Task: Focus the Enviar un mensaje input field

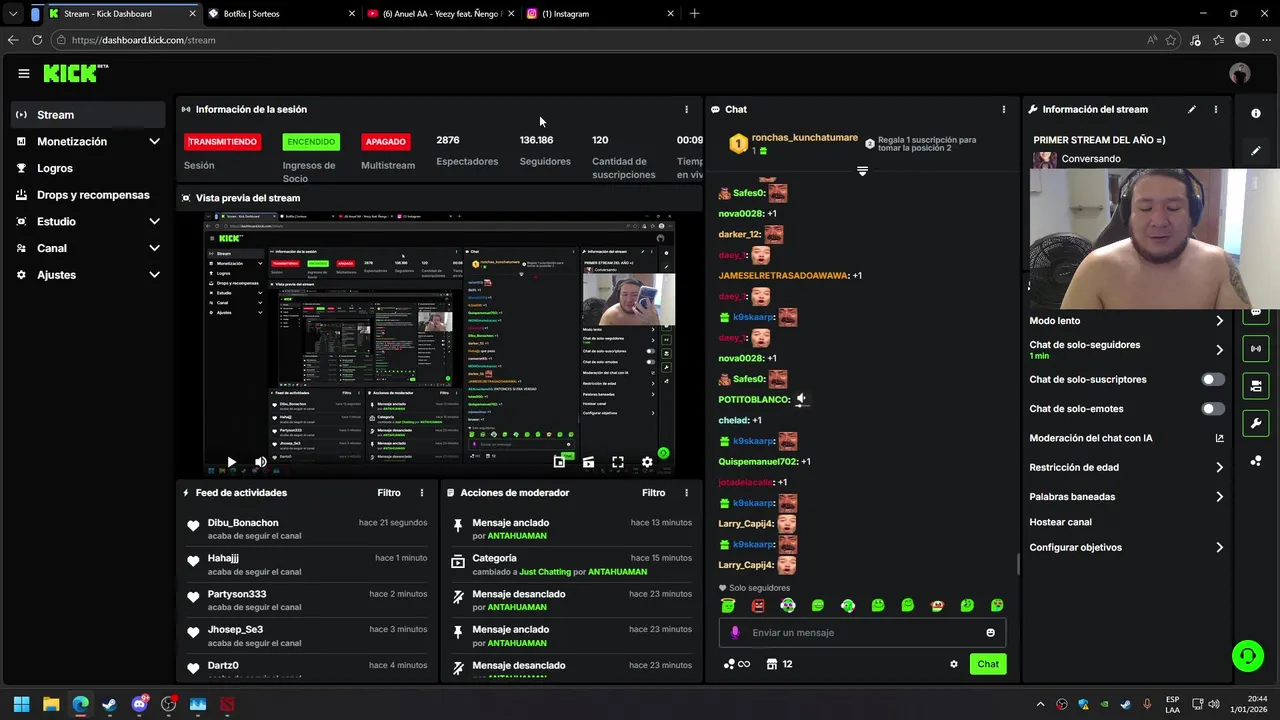Action: click(x=862, y=632)
